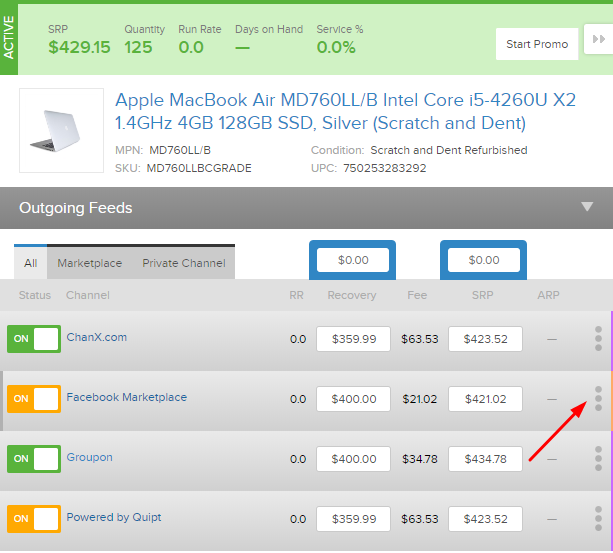Click the Groupon fee $34.78
This screenshot has width=613, height=553.
(x=419, y=459)
